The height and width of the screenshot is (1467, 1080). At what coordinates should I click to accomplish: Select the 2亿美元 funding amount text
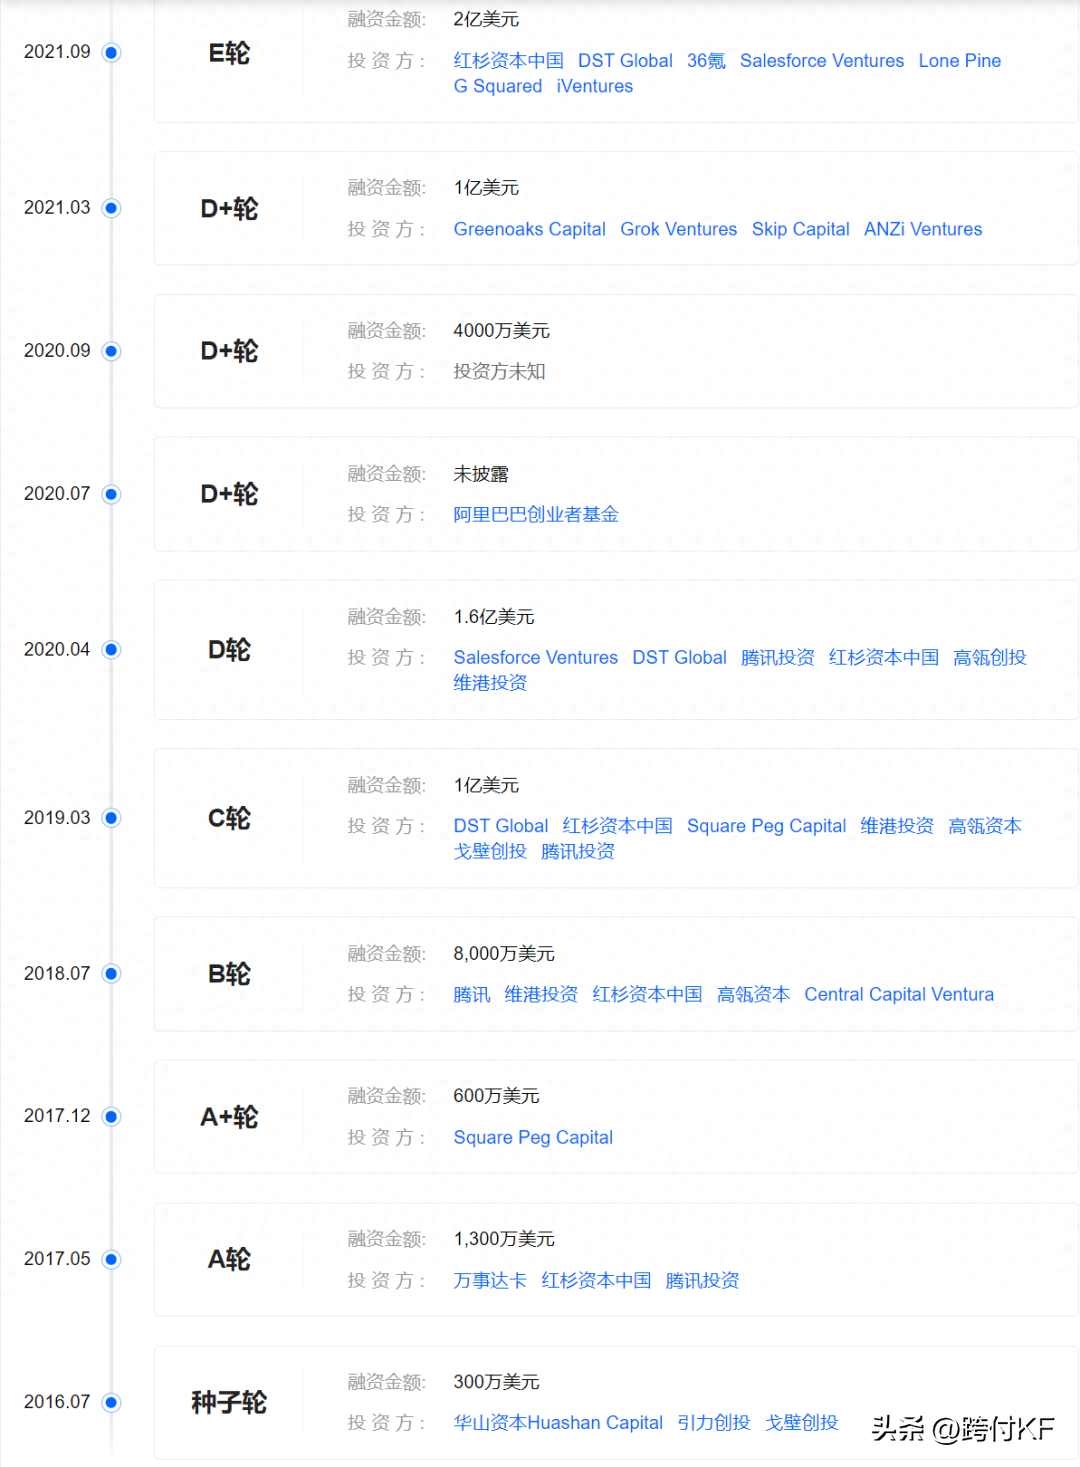pyautogui.click(x=486, y=20)
